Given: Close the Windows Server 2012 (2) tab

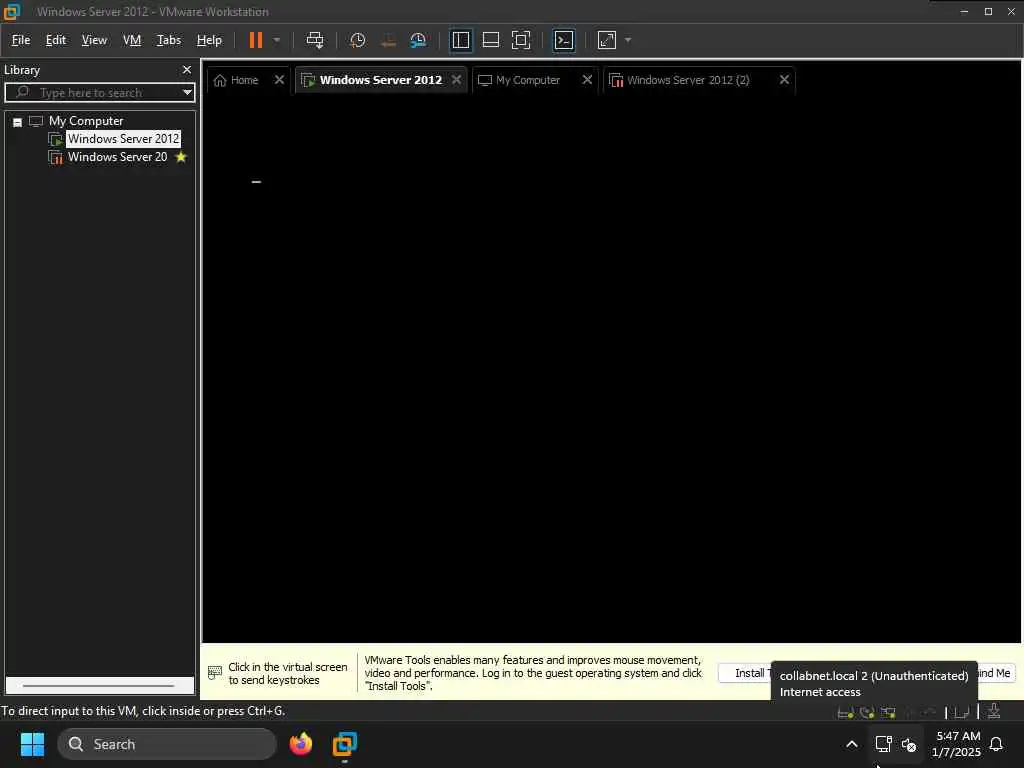Looking at the screenshot, I should click(784, 80).
